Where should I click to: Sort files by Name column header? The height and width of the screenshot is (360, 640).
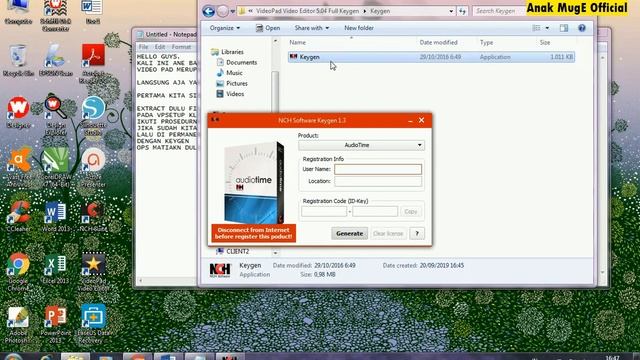point(298,42)
